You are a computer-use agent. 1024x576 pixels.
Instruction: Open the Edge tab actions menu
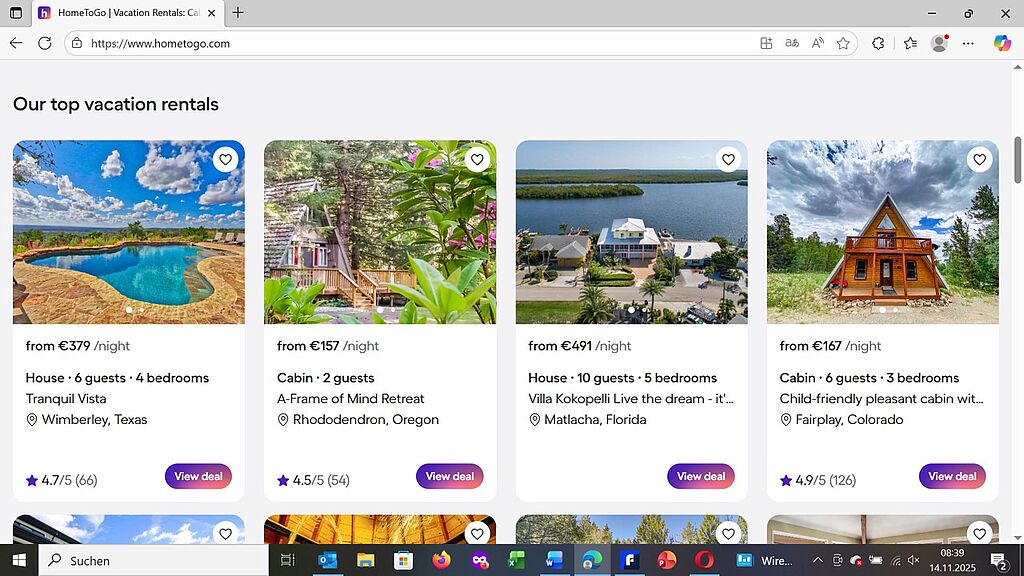coord(16,13)
